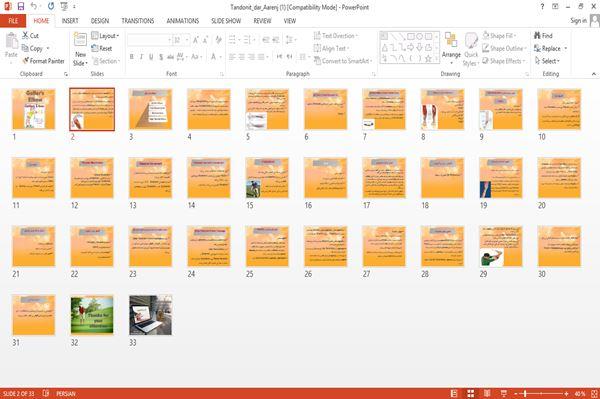Open Shape Outline dropdown
600x399 pixels.
(x=504, y=48)
